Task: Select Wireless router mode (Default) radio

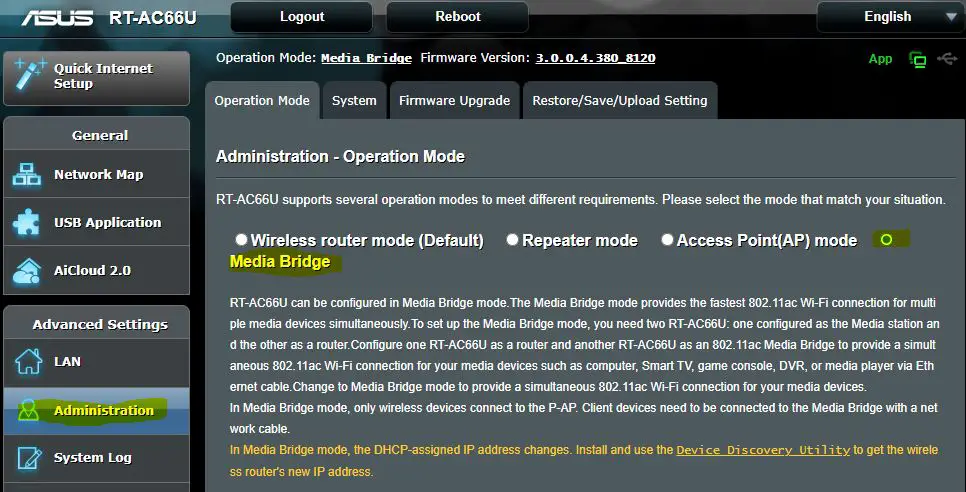Action: click(242, 239)
